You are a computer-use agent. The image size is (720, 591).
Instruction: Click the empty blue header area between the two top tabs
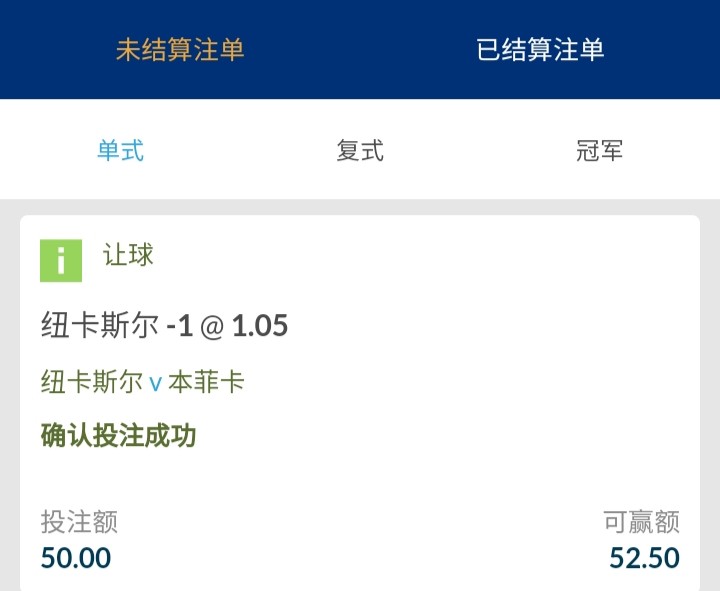tap(360, 50)
